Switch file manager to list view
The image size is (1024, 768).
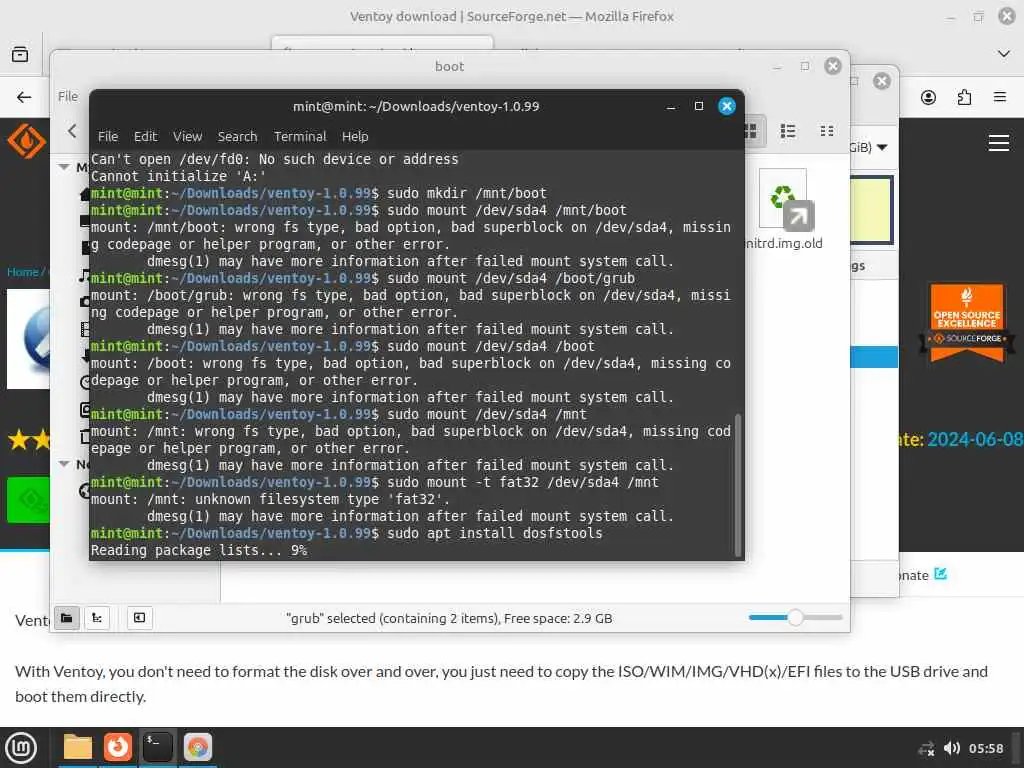(x=788, y=131)
